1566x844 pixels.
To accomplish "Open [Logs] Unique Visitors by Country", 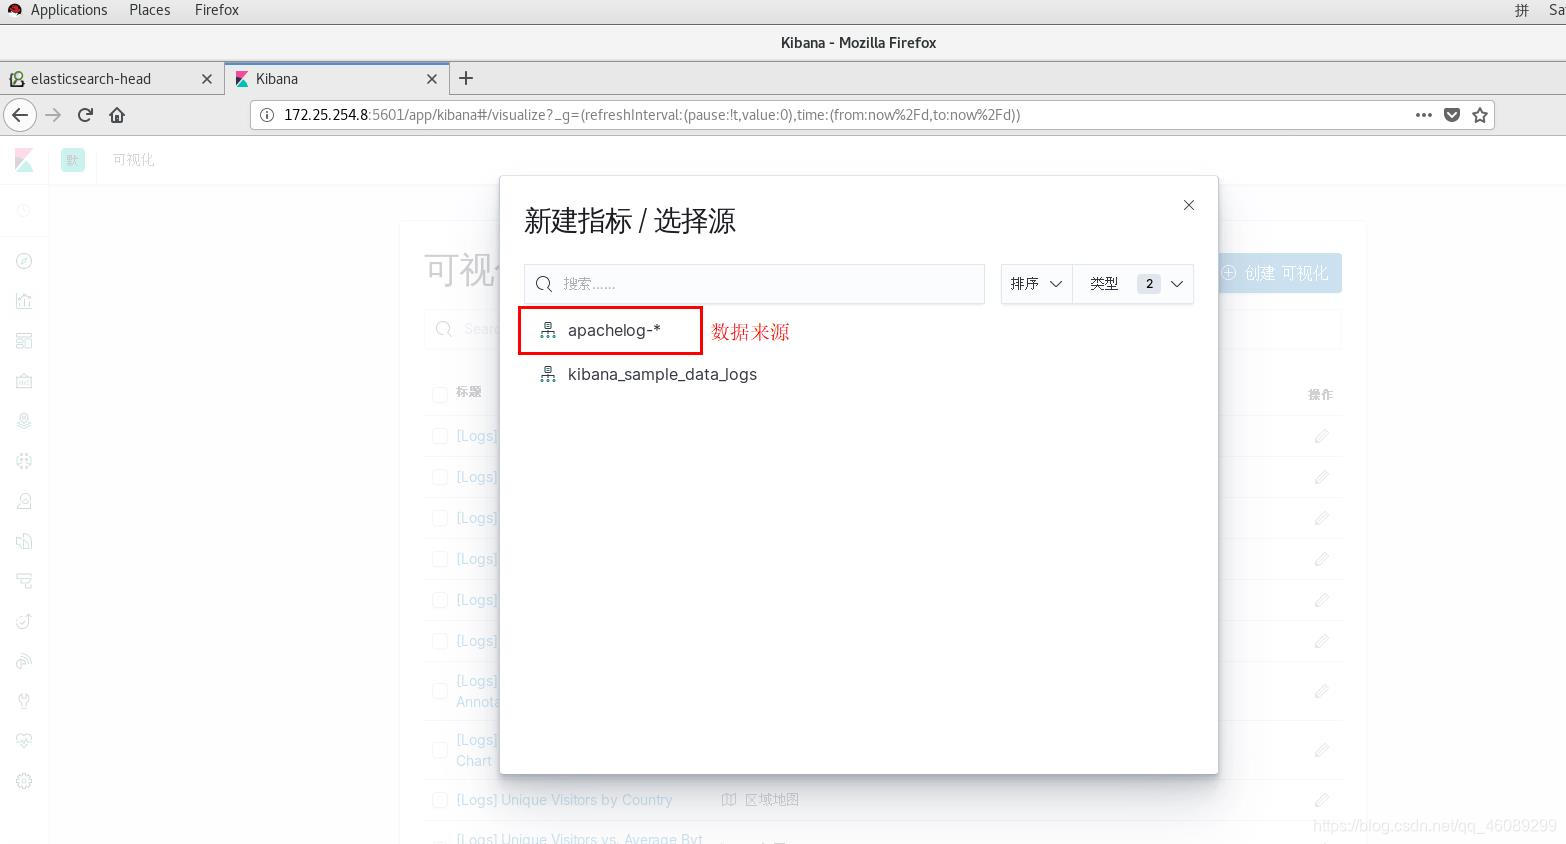I will click(x=564, y=800).
